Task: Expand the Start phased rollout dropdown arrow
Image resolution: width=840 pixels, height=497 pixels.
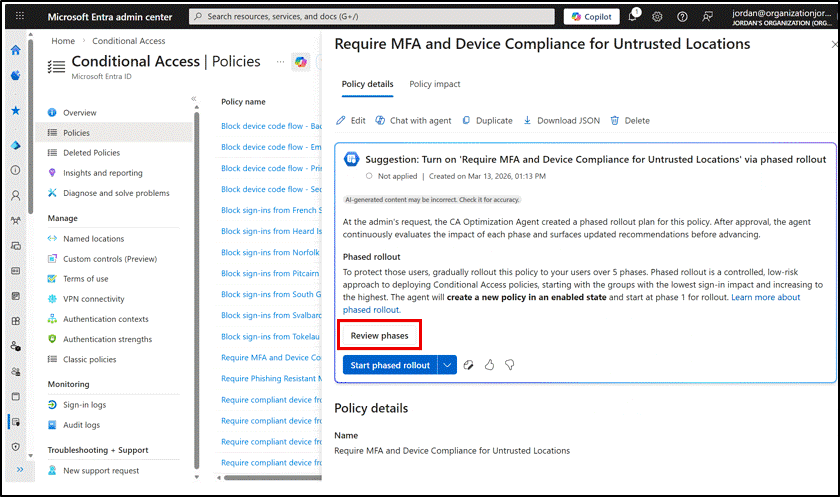Action: [447, 365]
